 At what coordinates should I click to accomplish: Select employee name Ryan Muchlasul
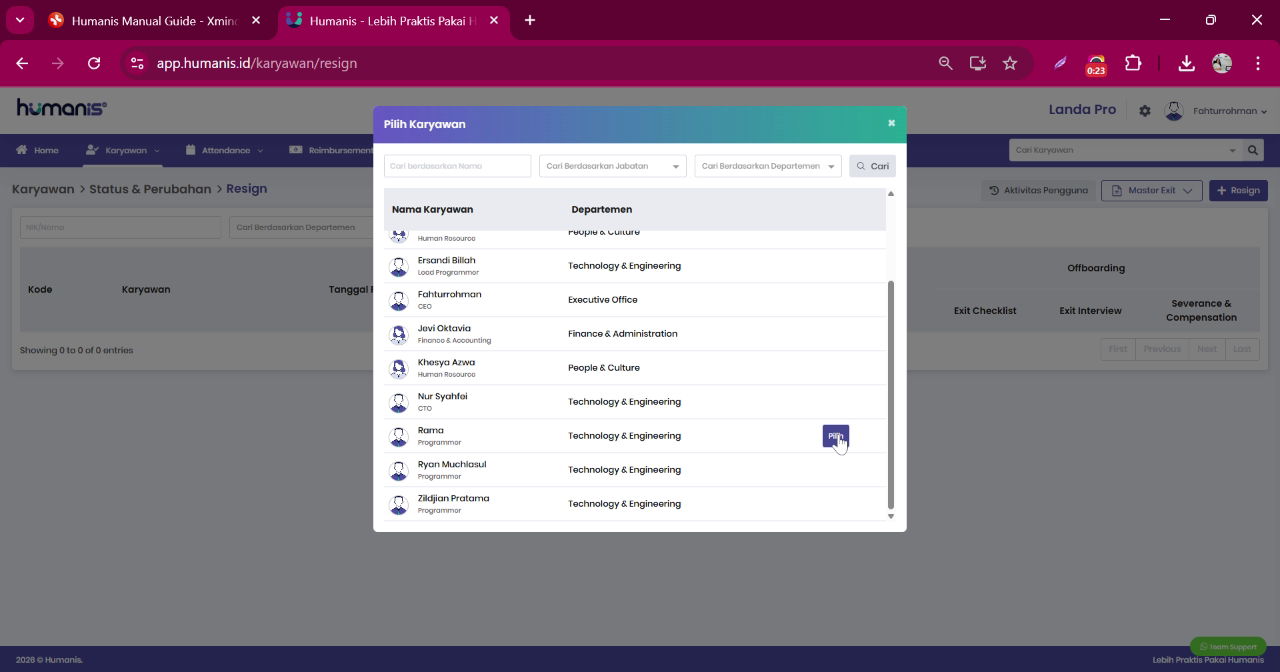click(452, 464)
